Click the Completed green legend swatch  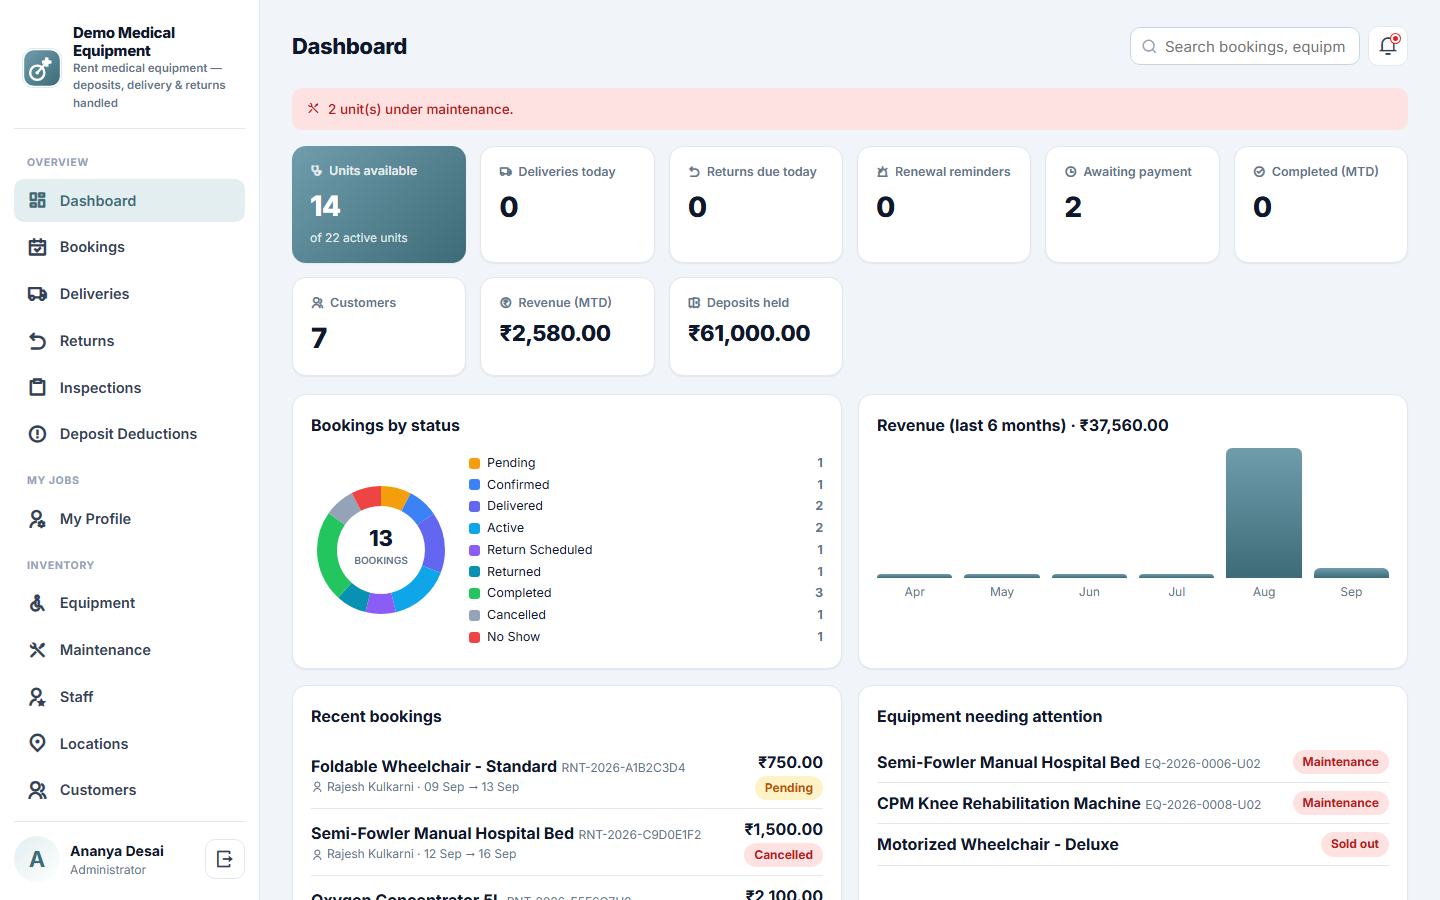475,593
